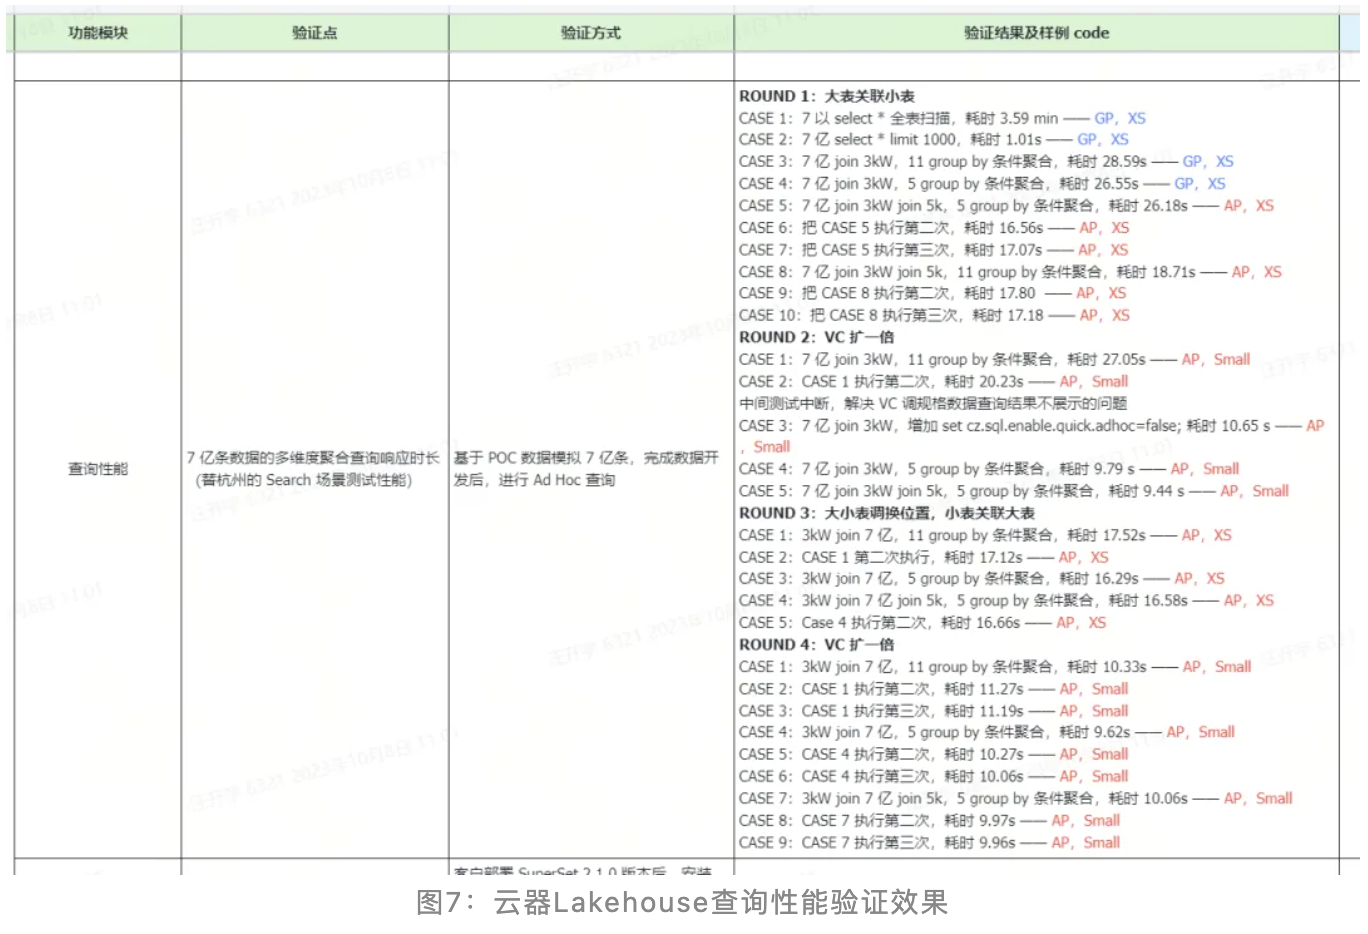Select the ROUND 3 大小表调换位置 heading
This screenshot has height=934, width=1368.
click(886, 513)
